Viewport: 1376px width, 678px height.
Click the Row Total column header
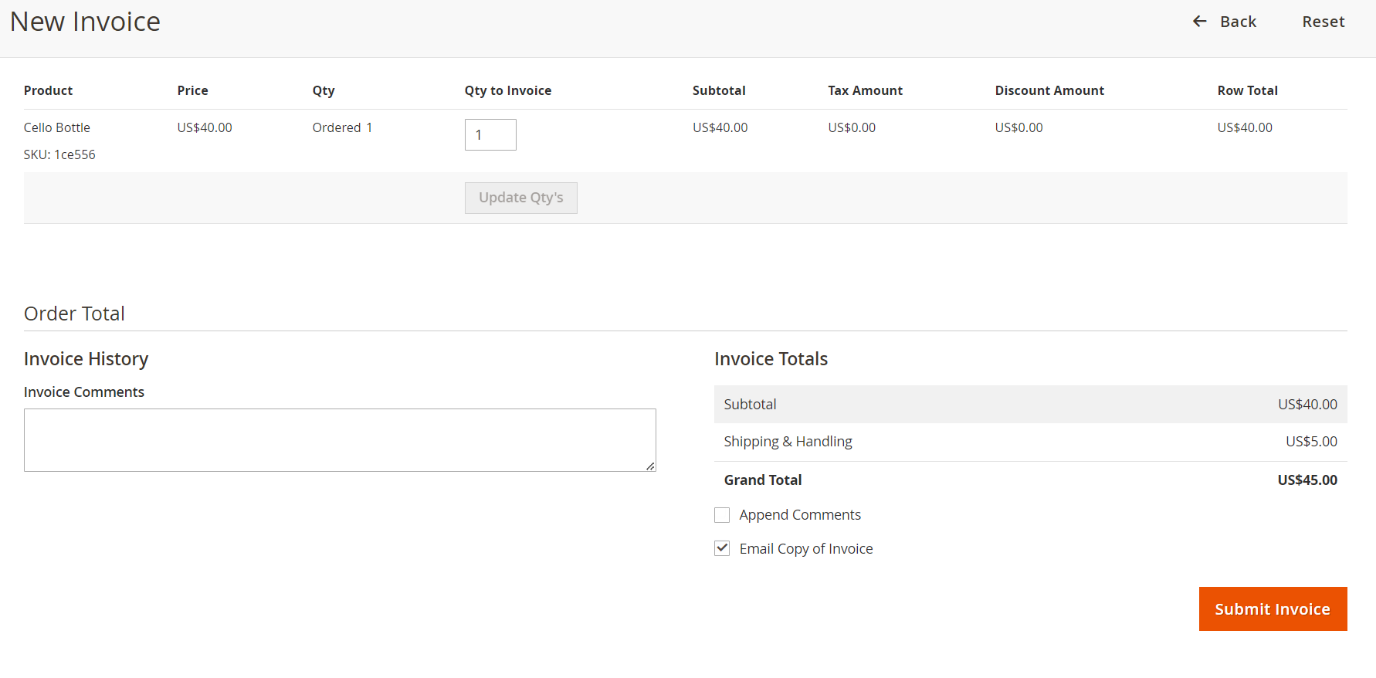pos(1247,91)
